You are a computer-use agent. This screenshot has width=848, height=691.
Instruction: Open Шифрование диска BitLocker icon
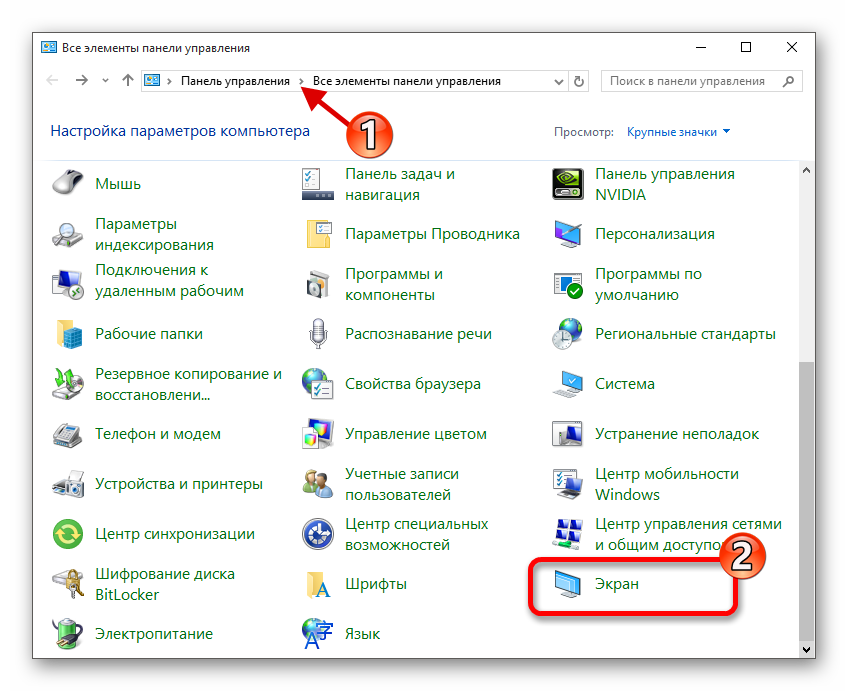67,584
